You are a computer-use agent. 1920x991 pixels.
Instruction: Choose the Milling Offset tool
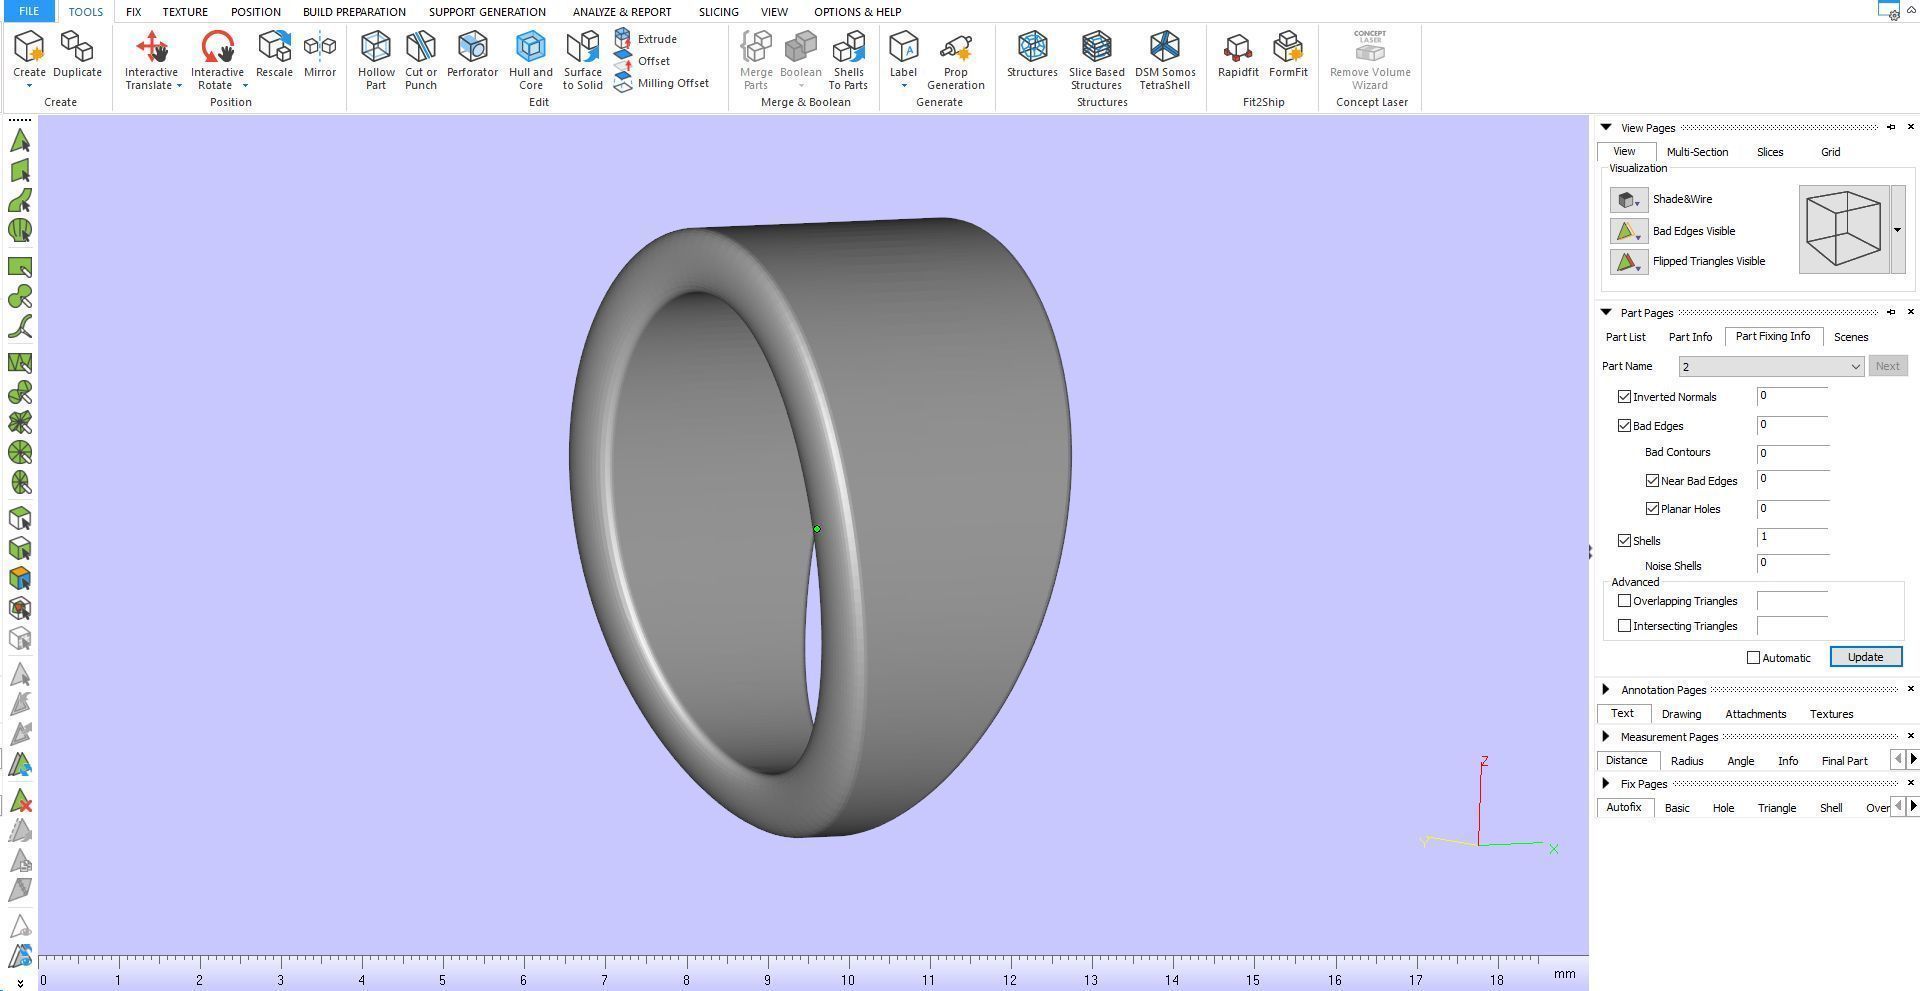[662, 83]
